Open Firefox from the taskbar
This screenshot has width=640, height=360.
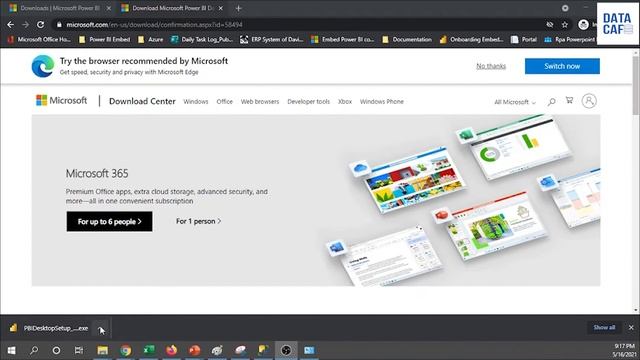click(172, 350)
